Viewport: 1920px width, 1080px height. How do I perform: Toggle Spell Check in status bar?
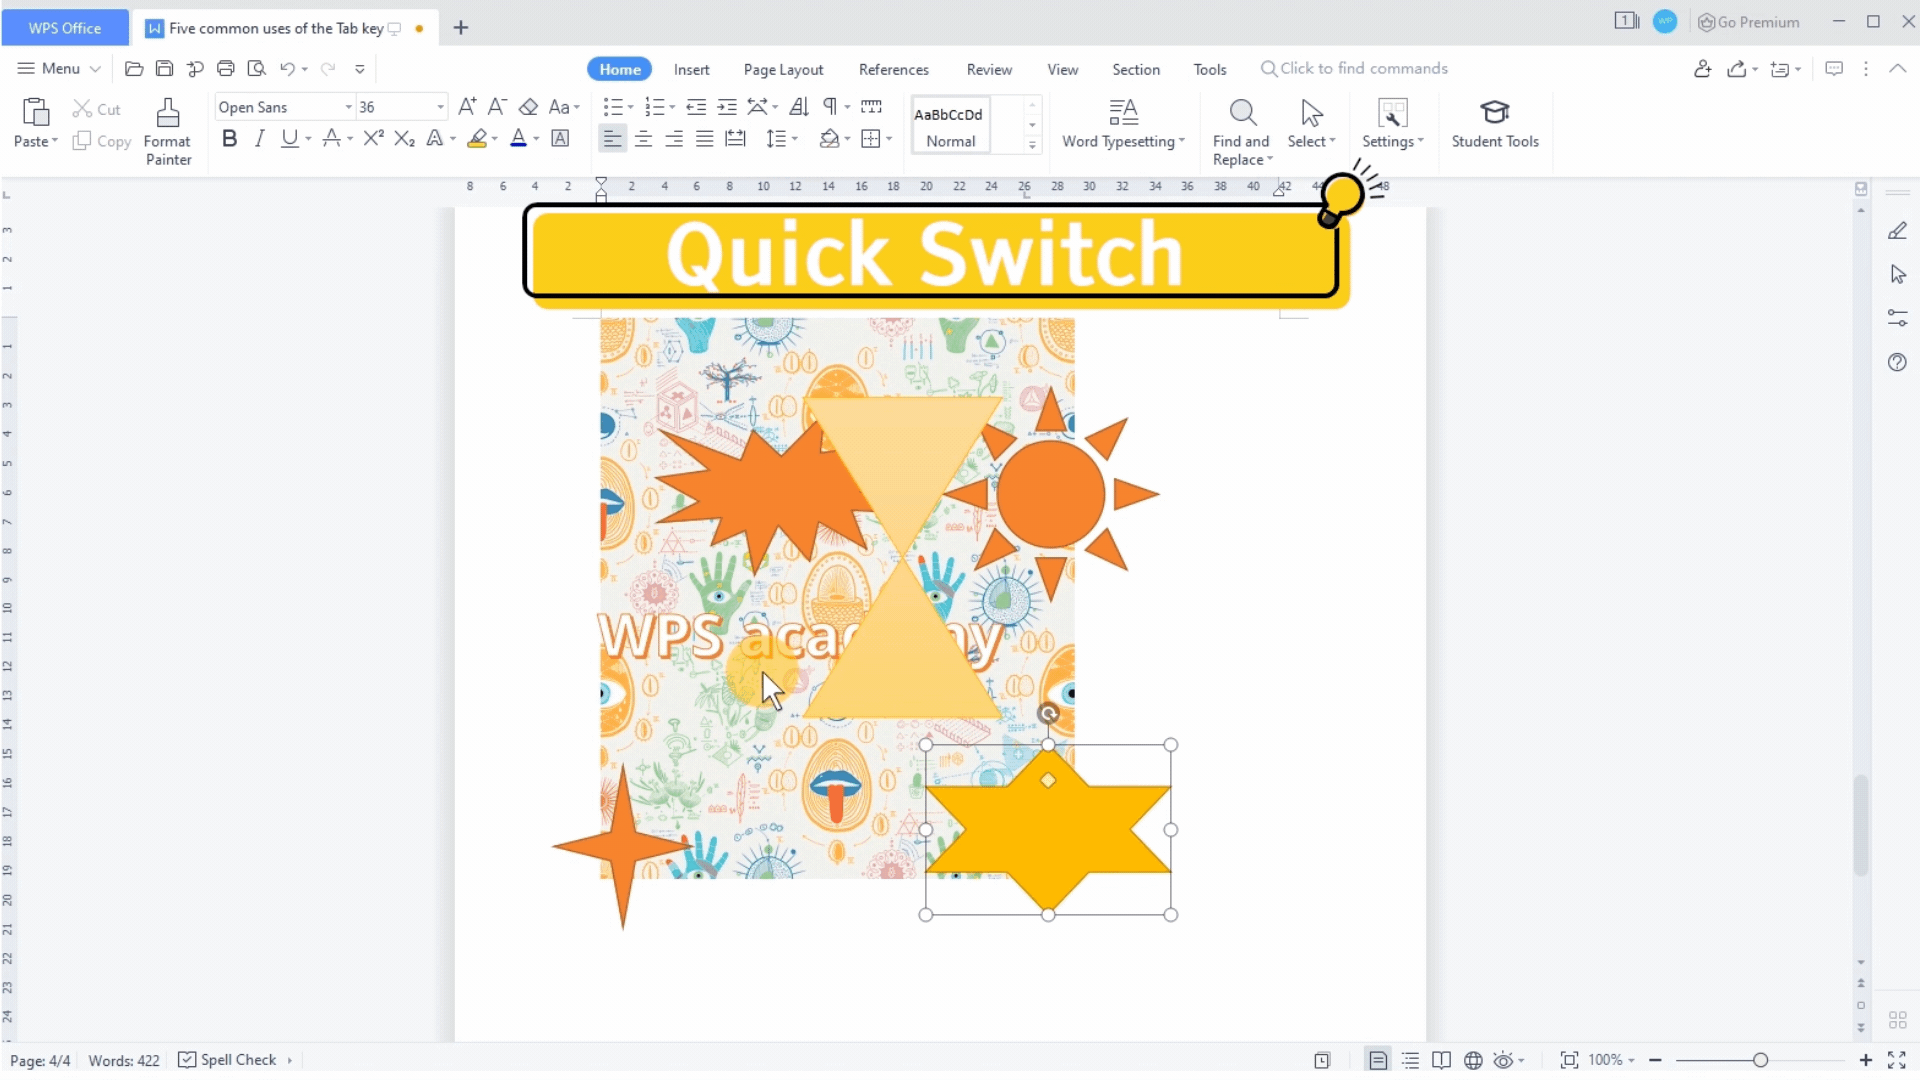(x=228, y=1060)
